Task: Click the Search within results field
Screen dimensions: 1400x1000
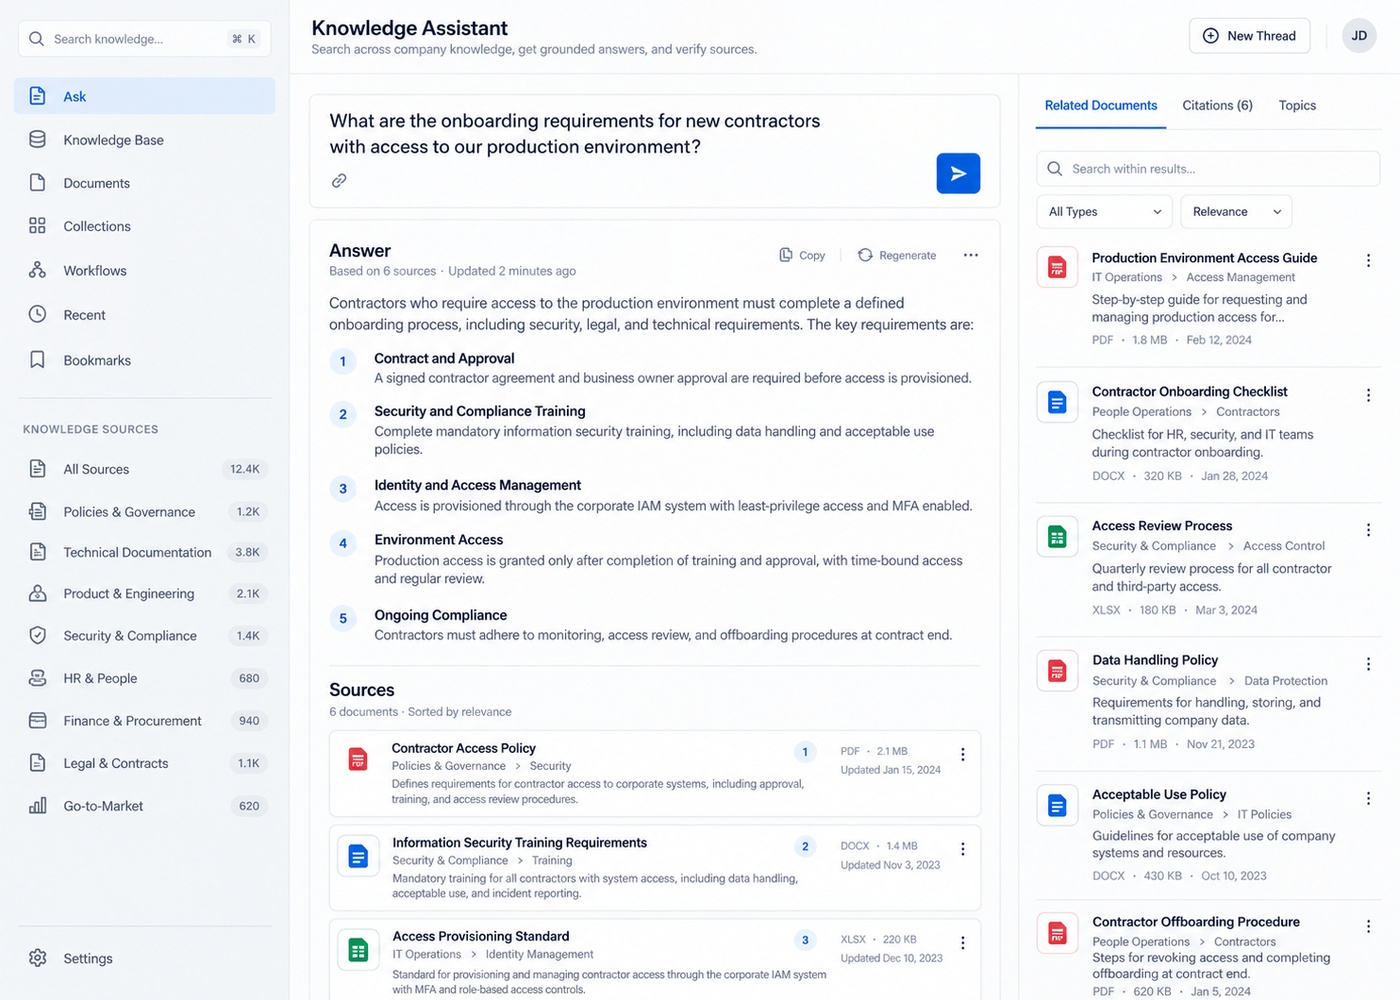Action: pos(1208,169)
